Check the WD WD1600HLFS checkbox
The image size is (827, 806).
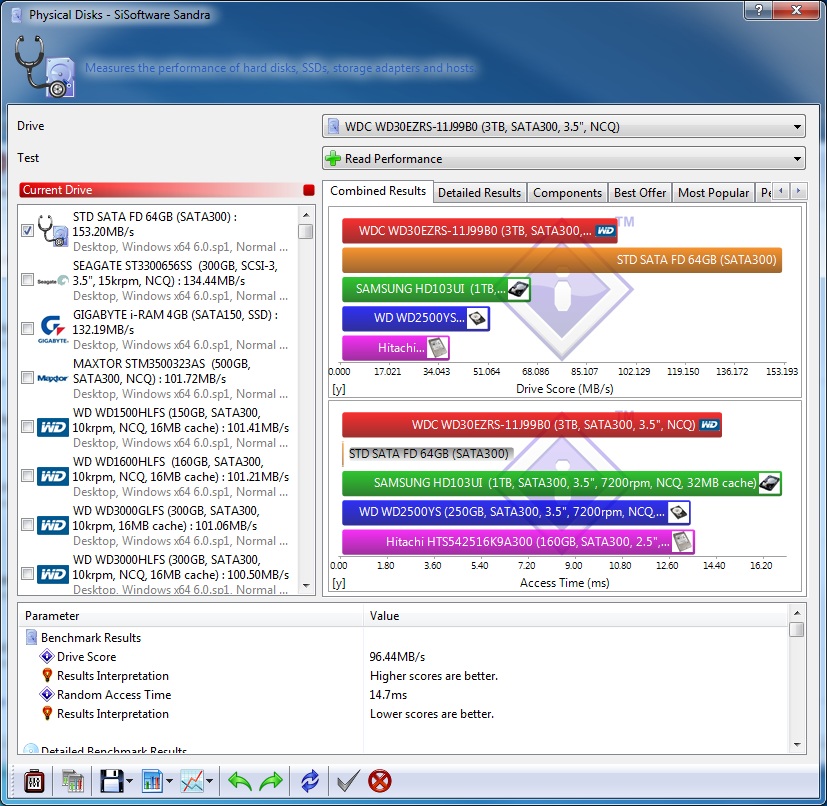pyautogui.click(x=27, y=475)
